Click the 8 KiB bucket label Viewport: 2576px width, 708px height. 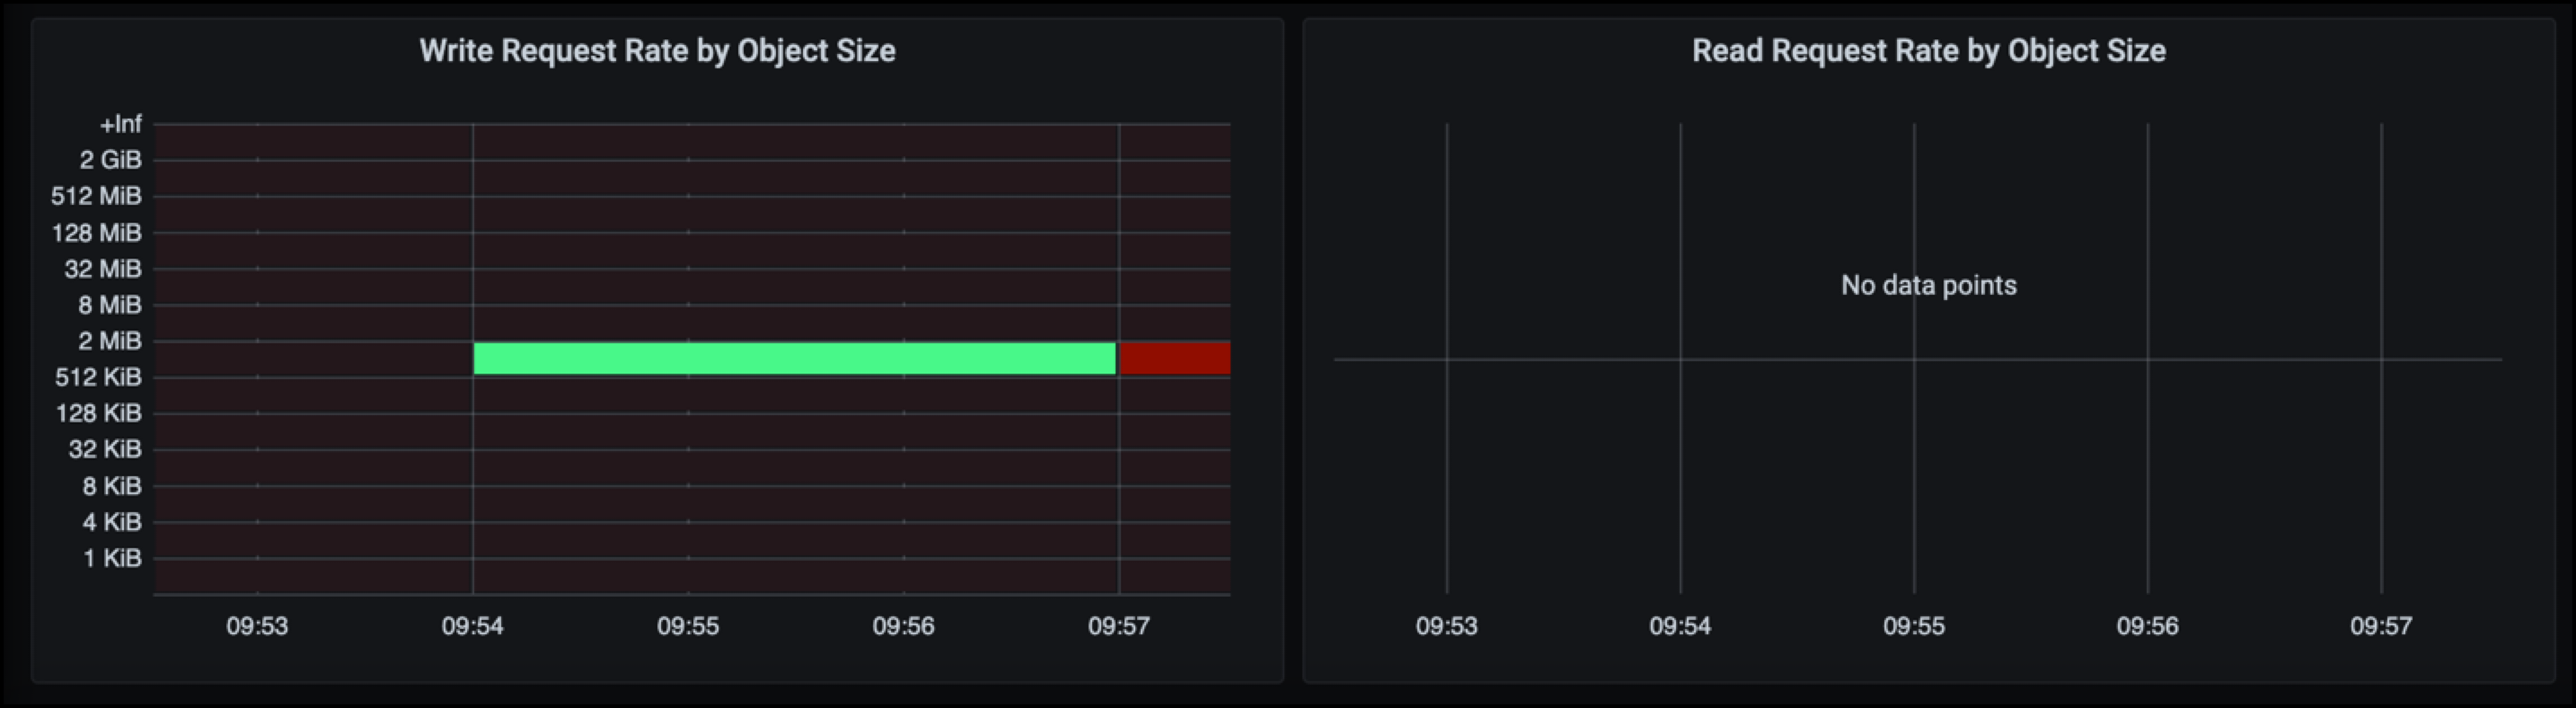(111, 486)
